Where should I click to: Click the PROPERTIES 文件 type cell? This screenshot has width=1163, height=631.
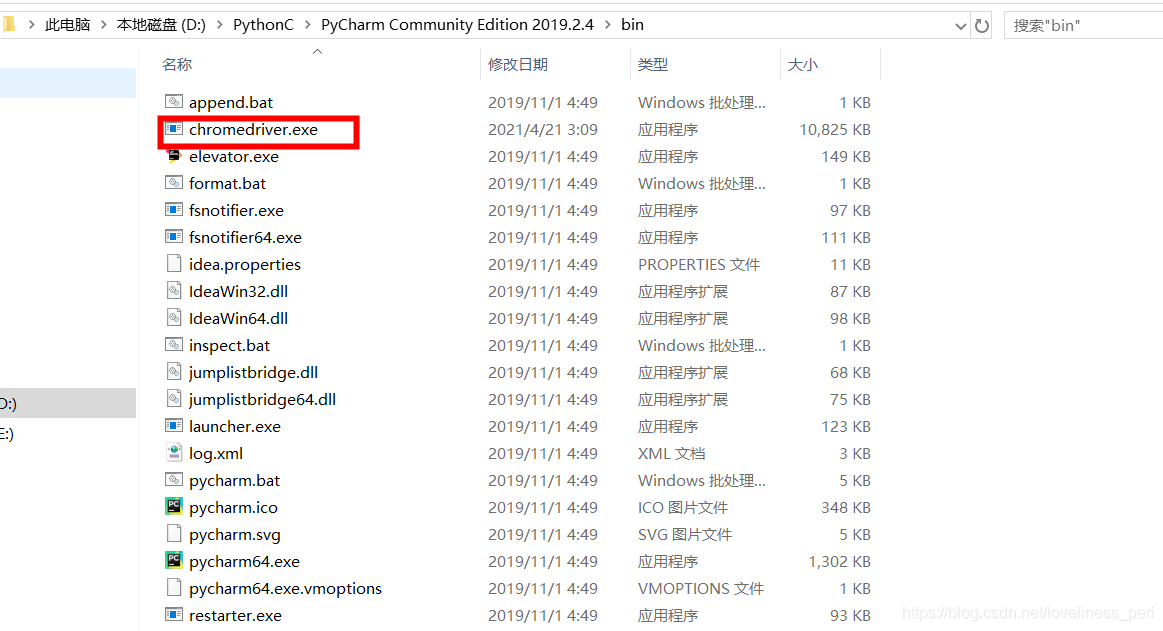[x=699, y=265]
